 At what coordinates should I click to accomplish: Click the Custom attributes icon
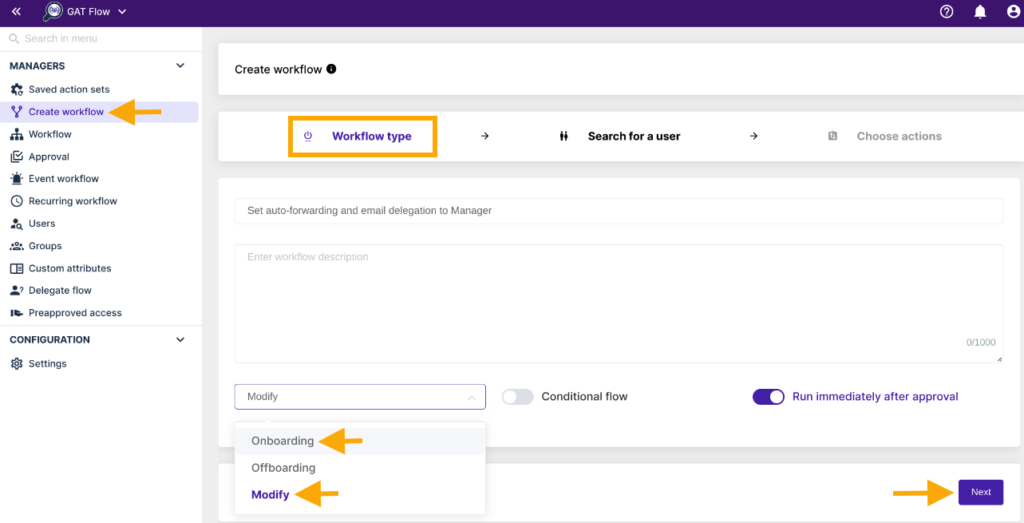[x=17, y=268]
